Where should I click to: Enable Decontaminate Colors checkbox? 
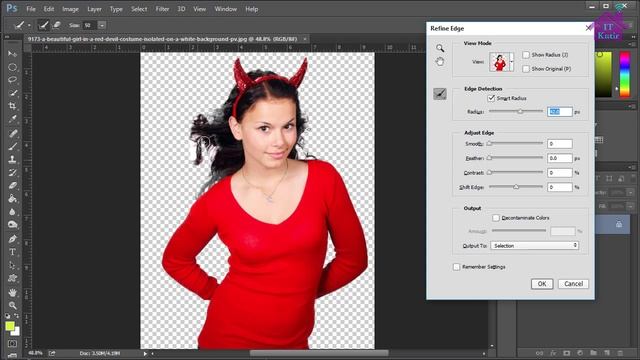coord(496,218)
